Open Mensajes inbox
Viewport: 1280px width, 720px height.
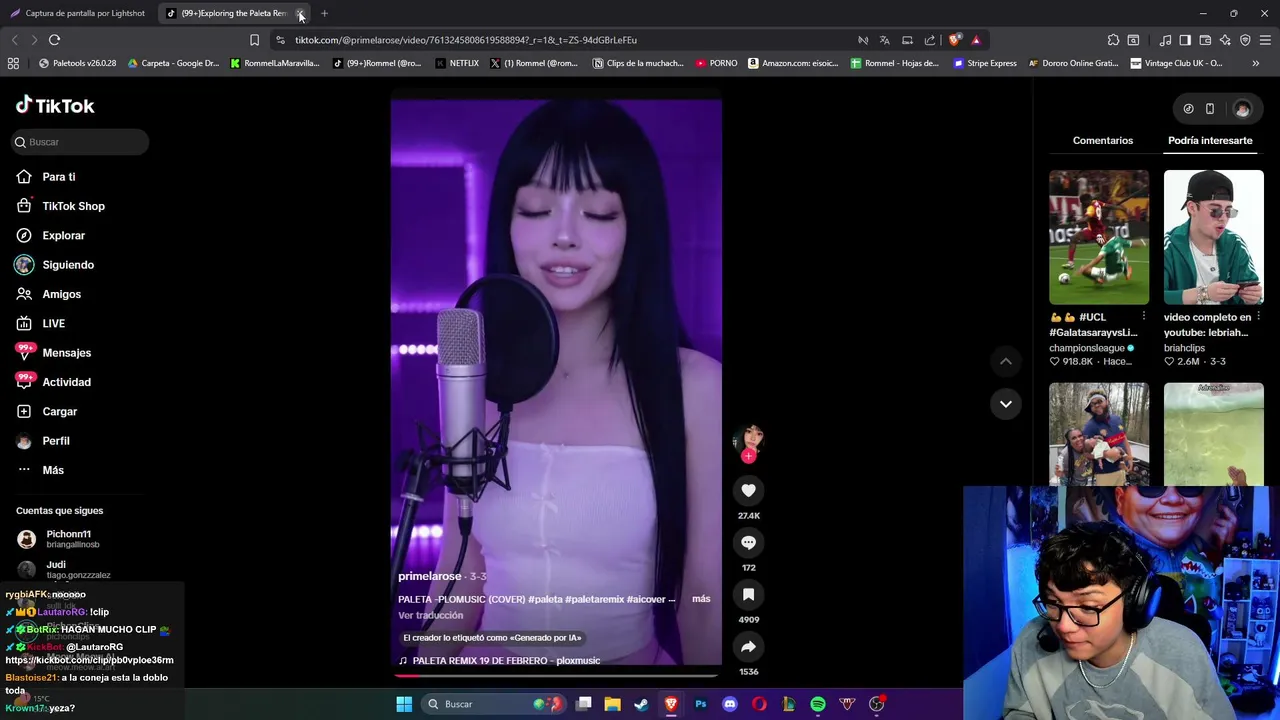click(x=66, y=353)
